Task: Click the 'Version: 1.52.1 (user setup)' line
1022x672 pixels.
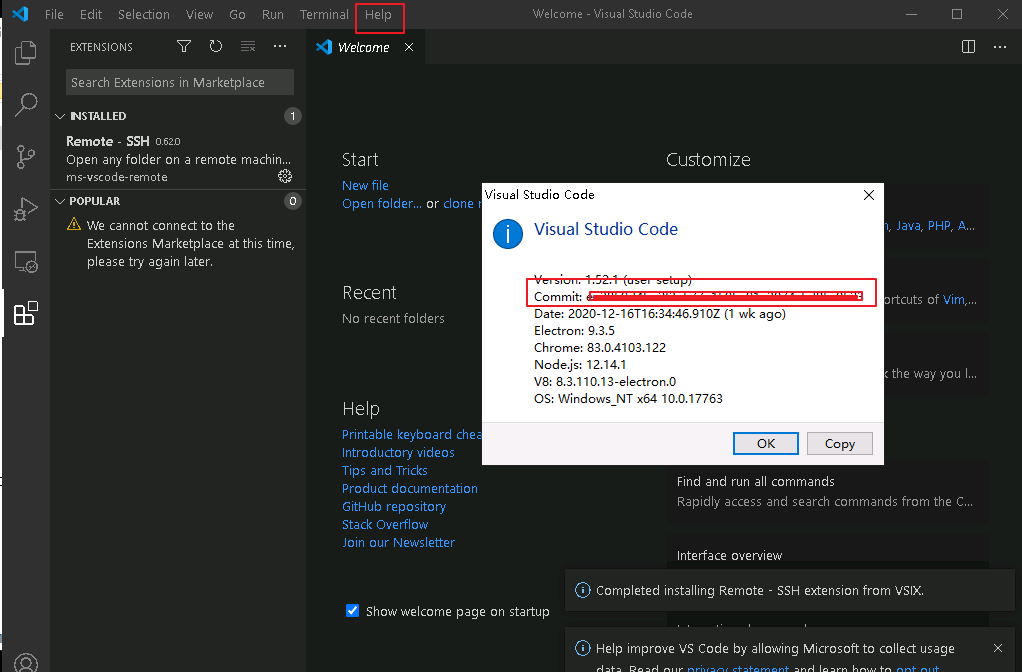Action: [613, 280]
